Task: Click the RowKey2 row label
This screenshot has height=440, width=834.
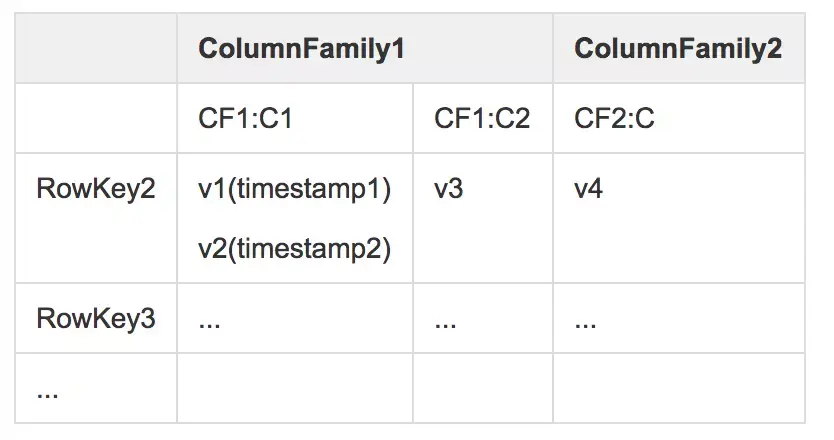Action: [x=96, y=189]
